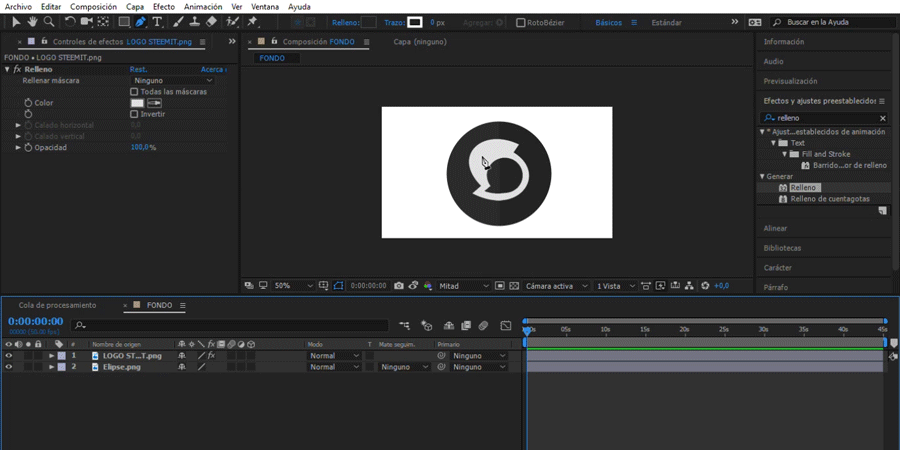900x450 pixels.
Task: Select the Hand tool
Action: [32, 22]
